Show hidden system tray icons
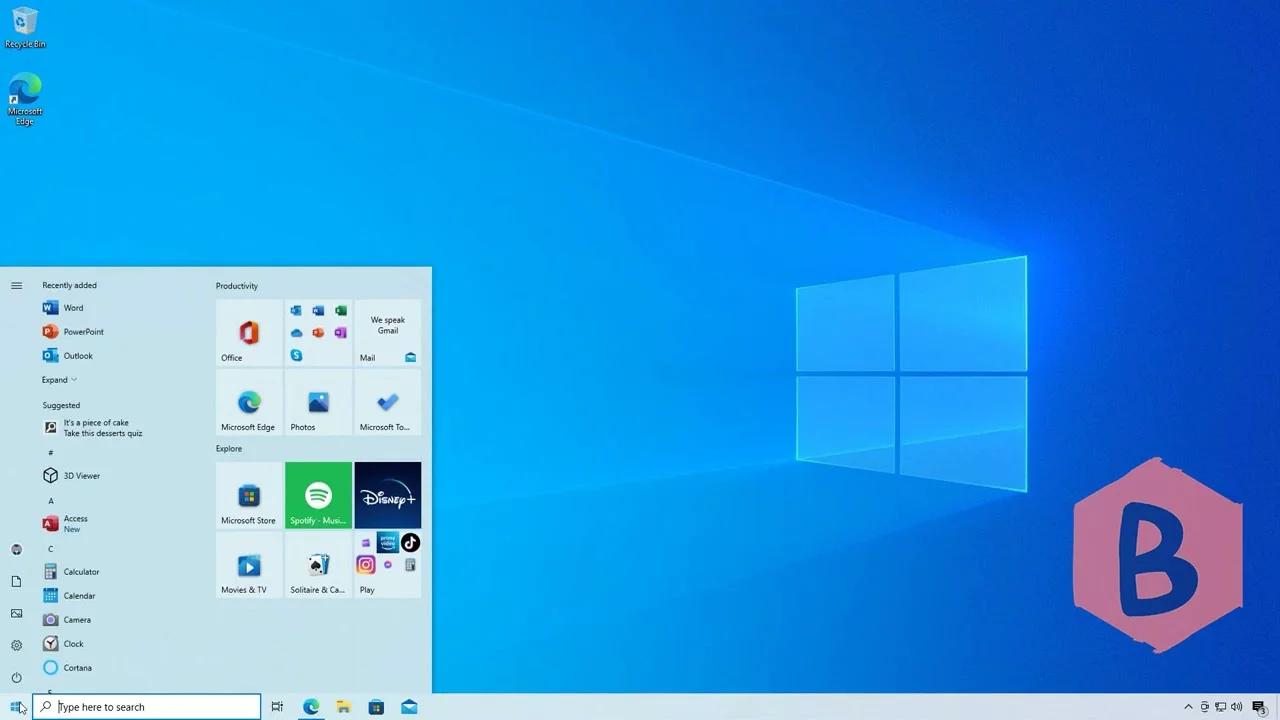The height and width of the screenshot is (720, 1280). [1188, 707]
